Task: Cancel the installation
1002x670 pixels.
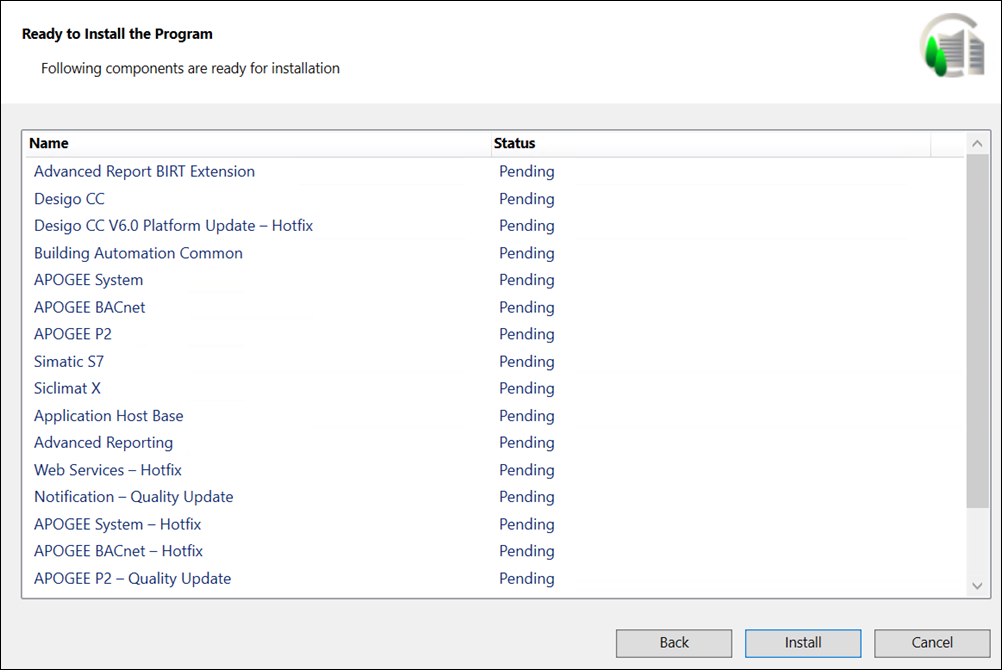Action: [932, 643]
